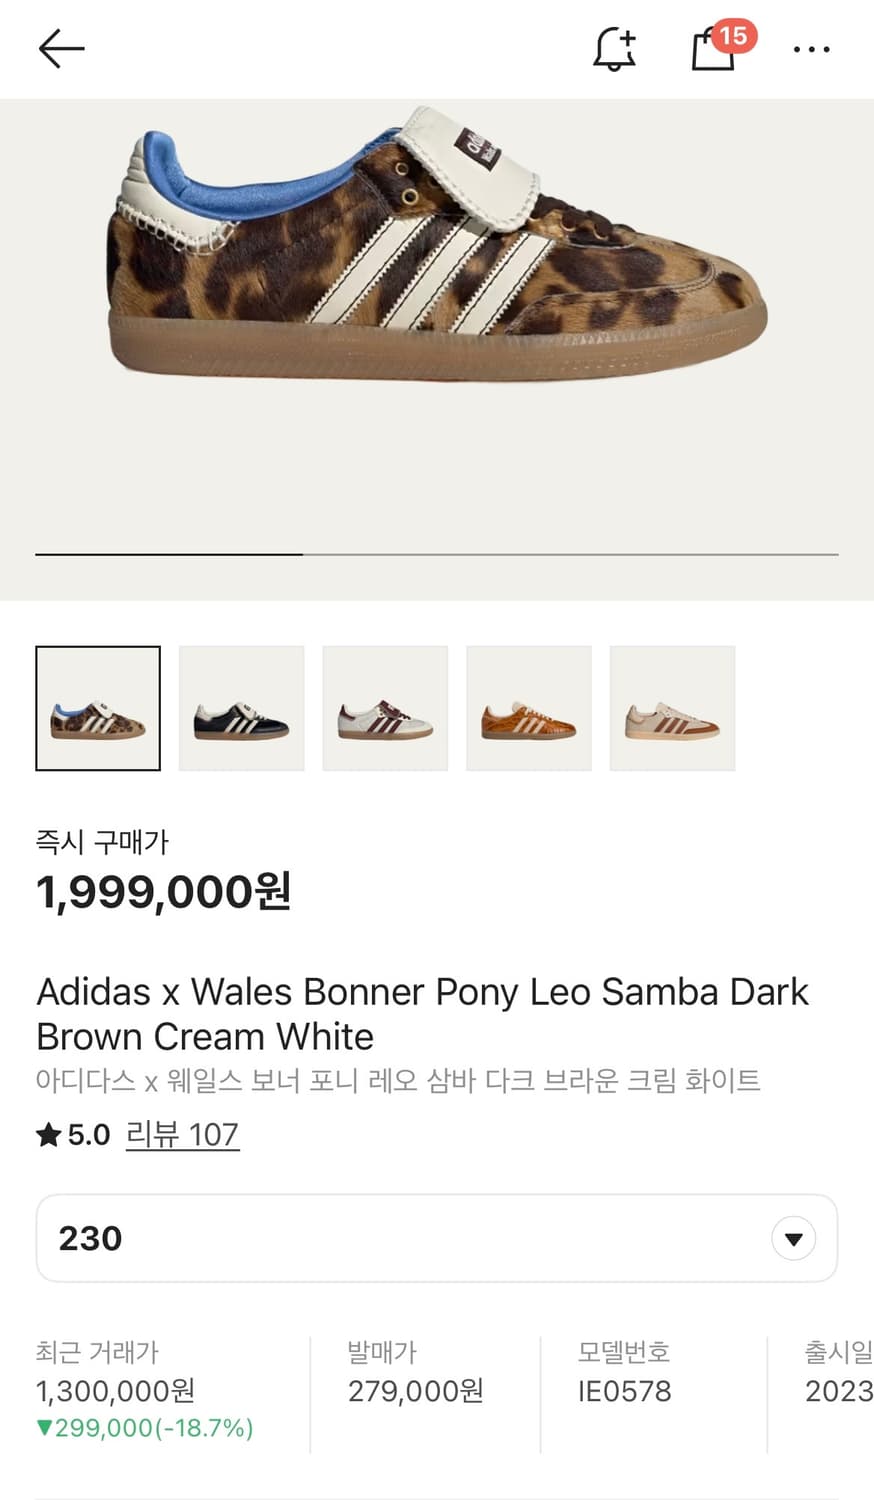Tap the notification bell icon
Viewport: 874px width, 1500px height.
(614, 48)
